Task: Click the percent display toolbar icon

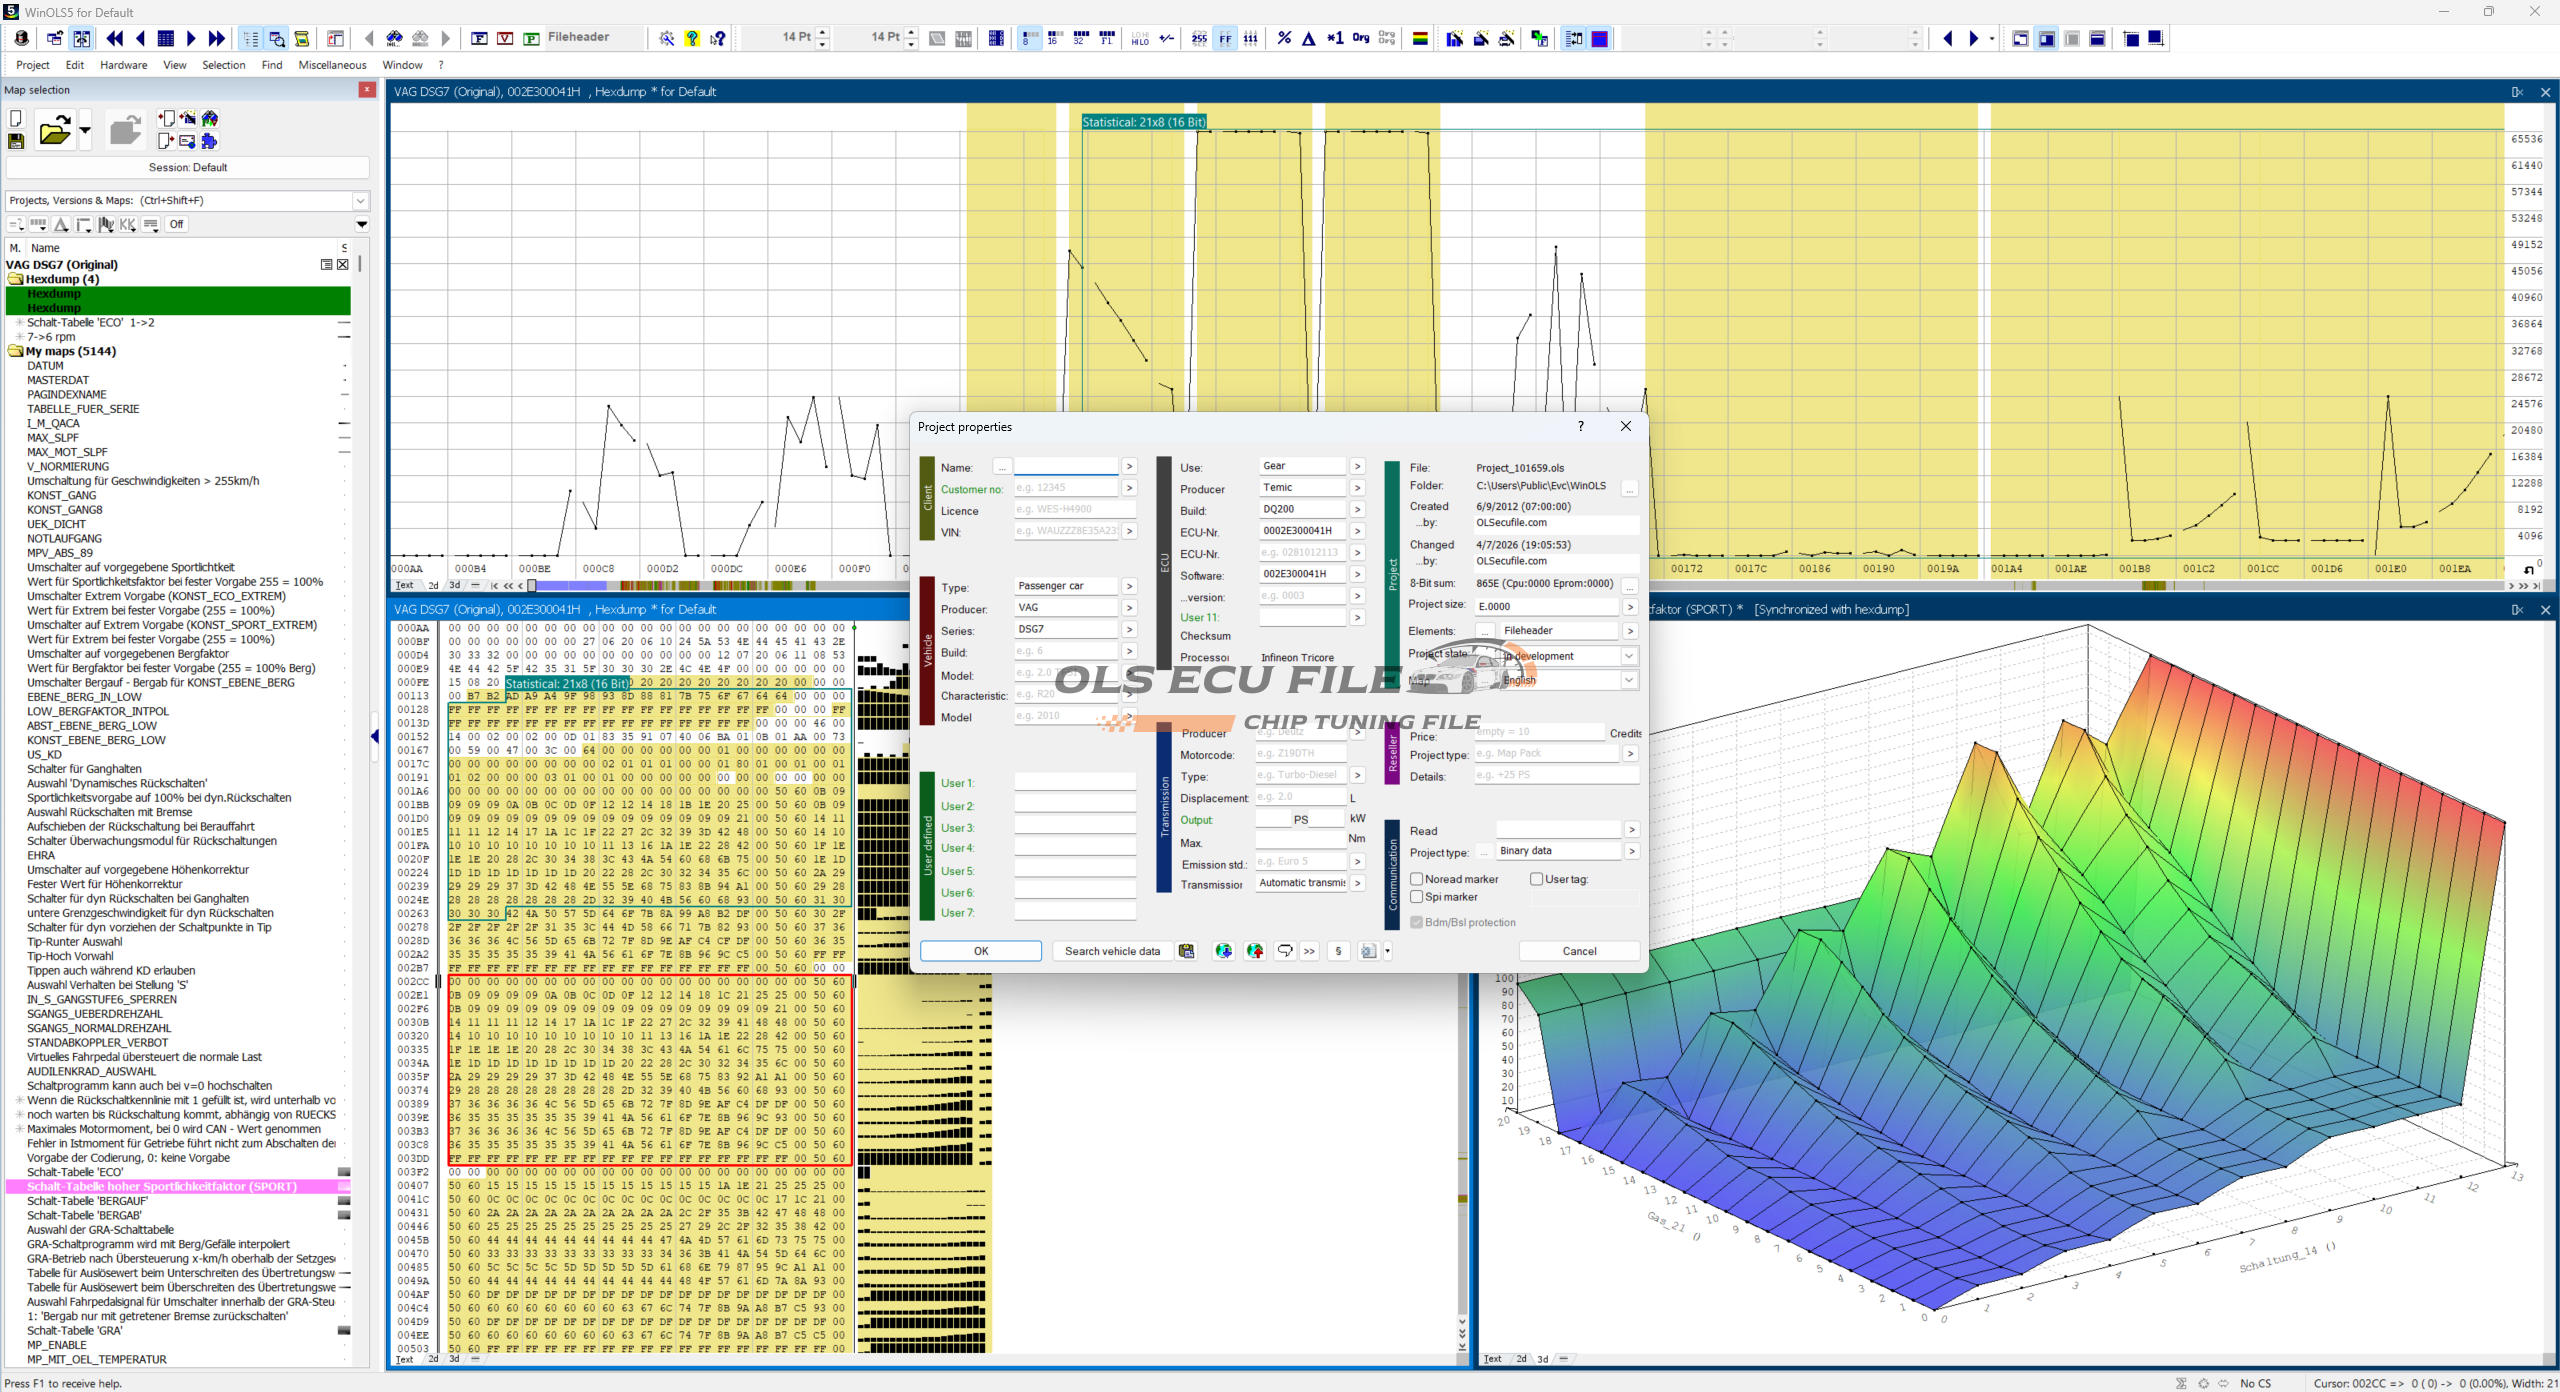Action: pos(1284,38)
